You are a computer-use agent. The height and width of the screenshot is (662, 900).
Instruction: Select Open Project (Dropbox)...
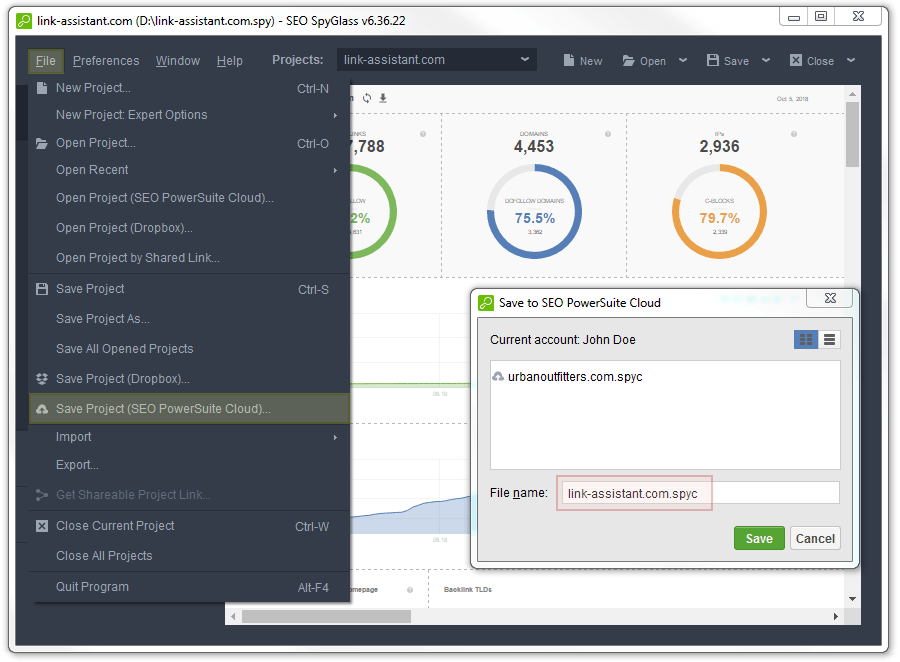point(189,228)
